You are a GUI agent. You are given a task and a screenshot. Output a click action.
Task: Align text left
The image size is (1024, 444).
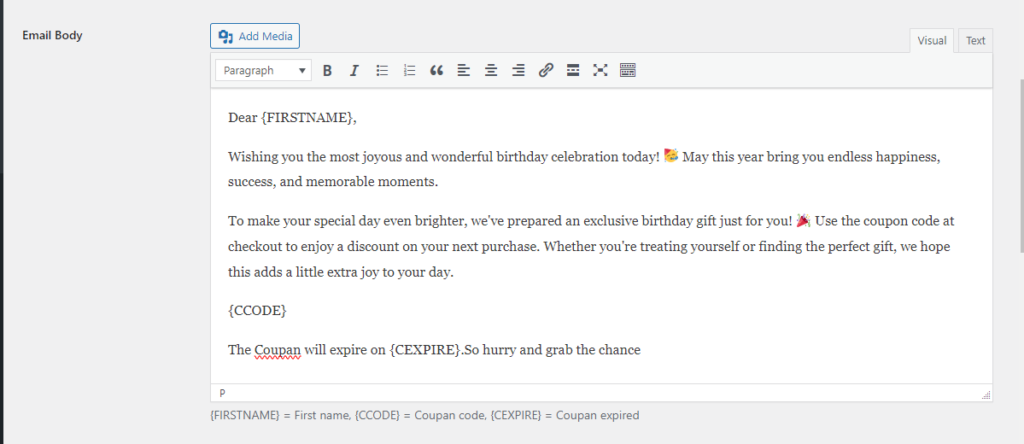(464, 71)
